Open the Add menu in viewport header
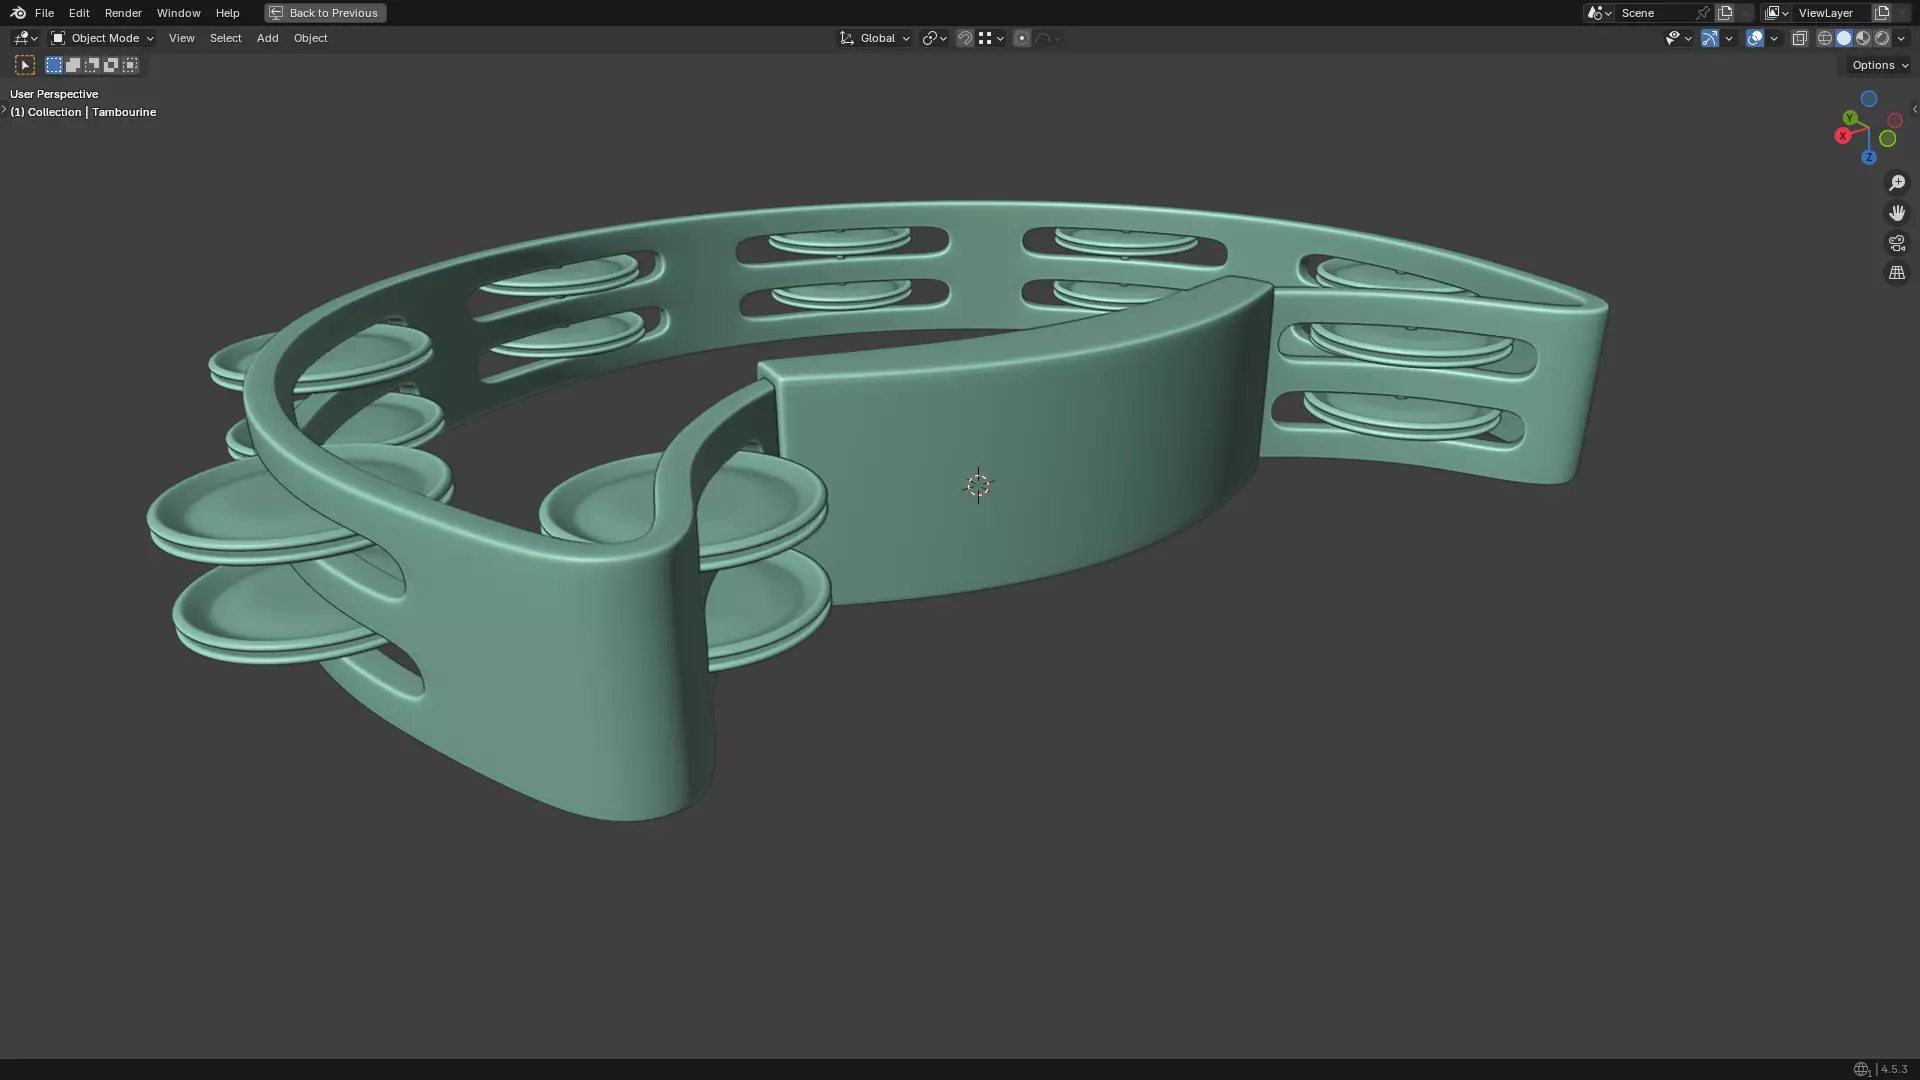The image size is (1920, 1080). point(267,38)
